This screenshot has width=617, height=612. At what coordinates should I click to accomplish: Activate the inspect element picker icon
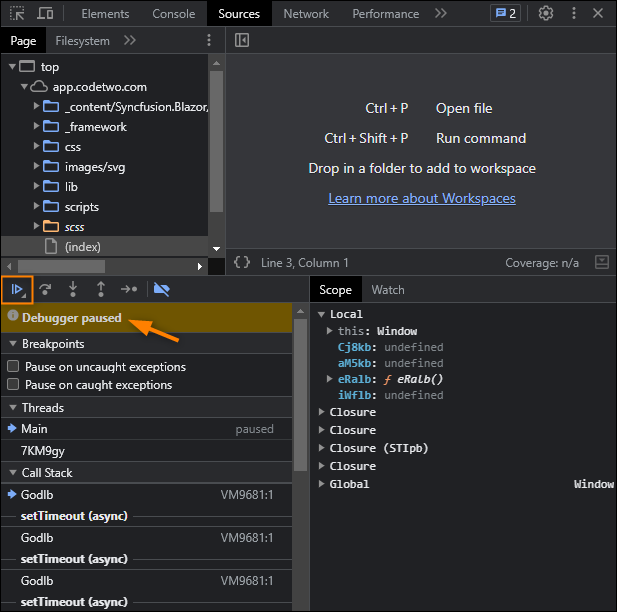tap(17, 13)
